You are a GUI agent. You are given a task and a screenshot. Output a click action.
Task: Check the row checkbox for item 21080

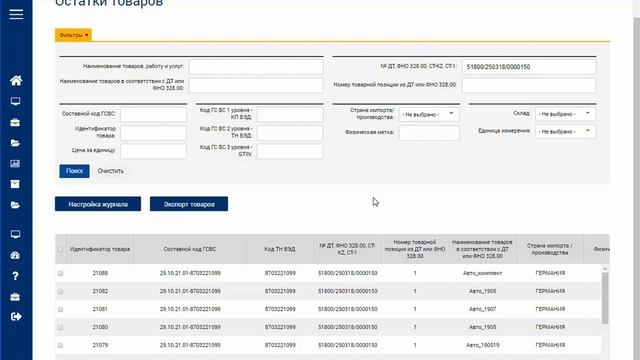pos(60,327)
